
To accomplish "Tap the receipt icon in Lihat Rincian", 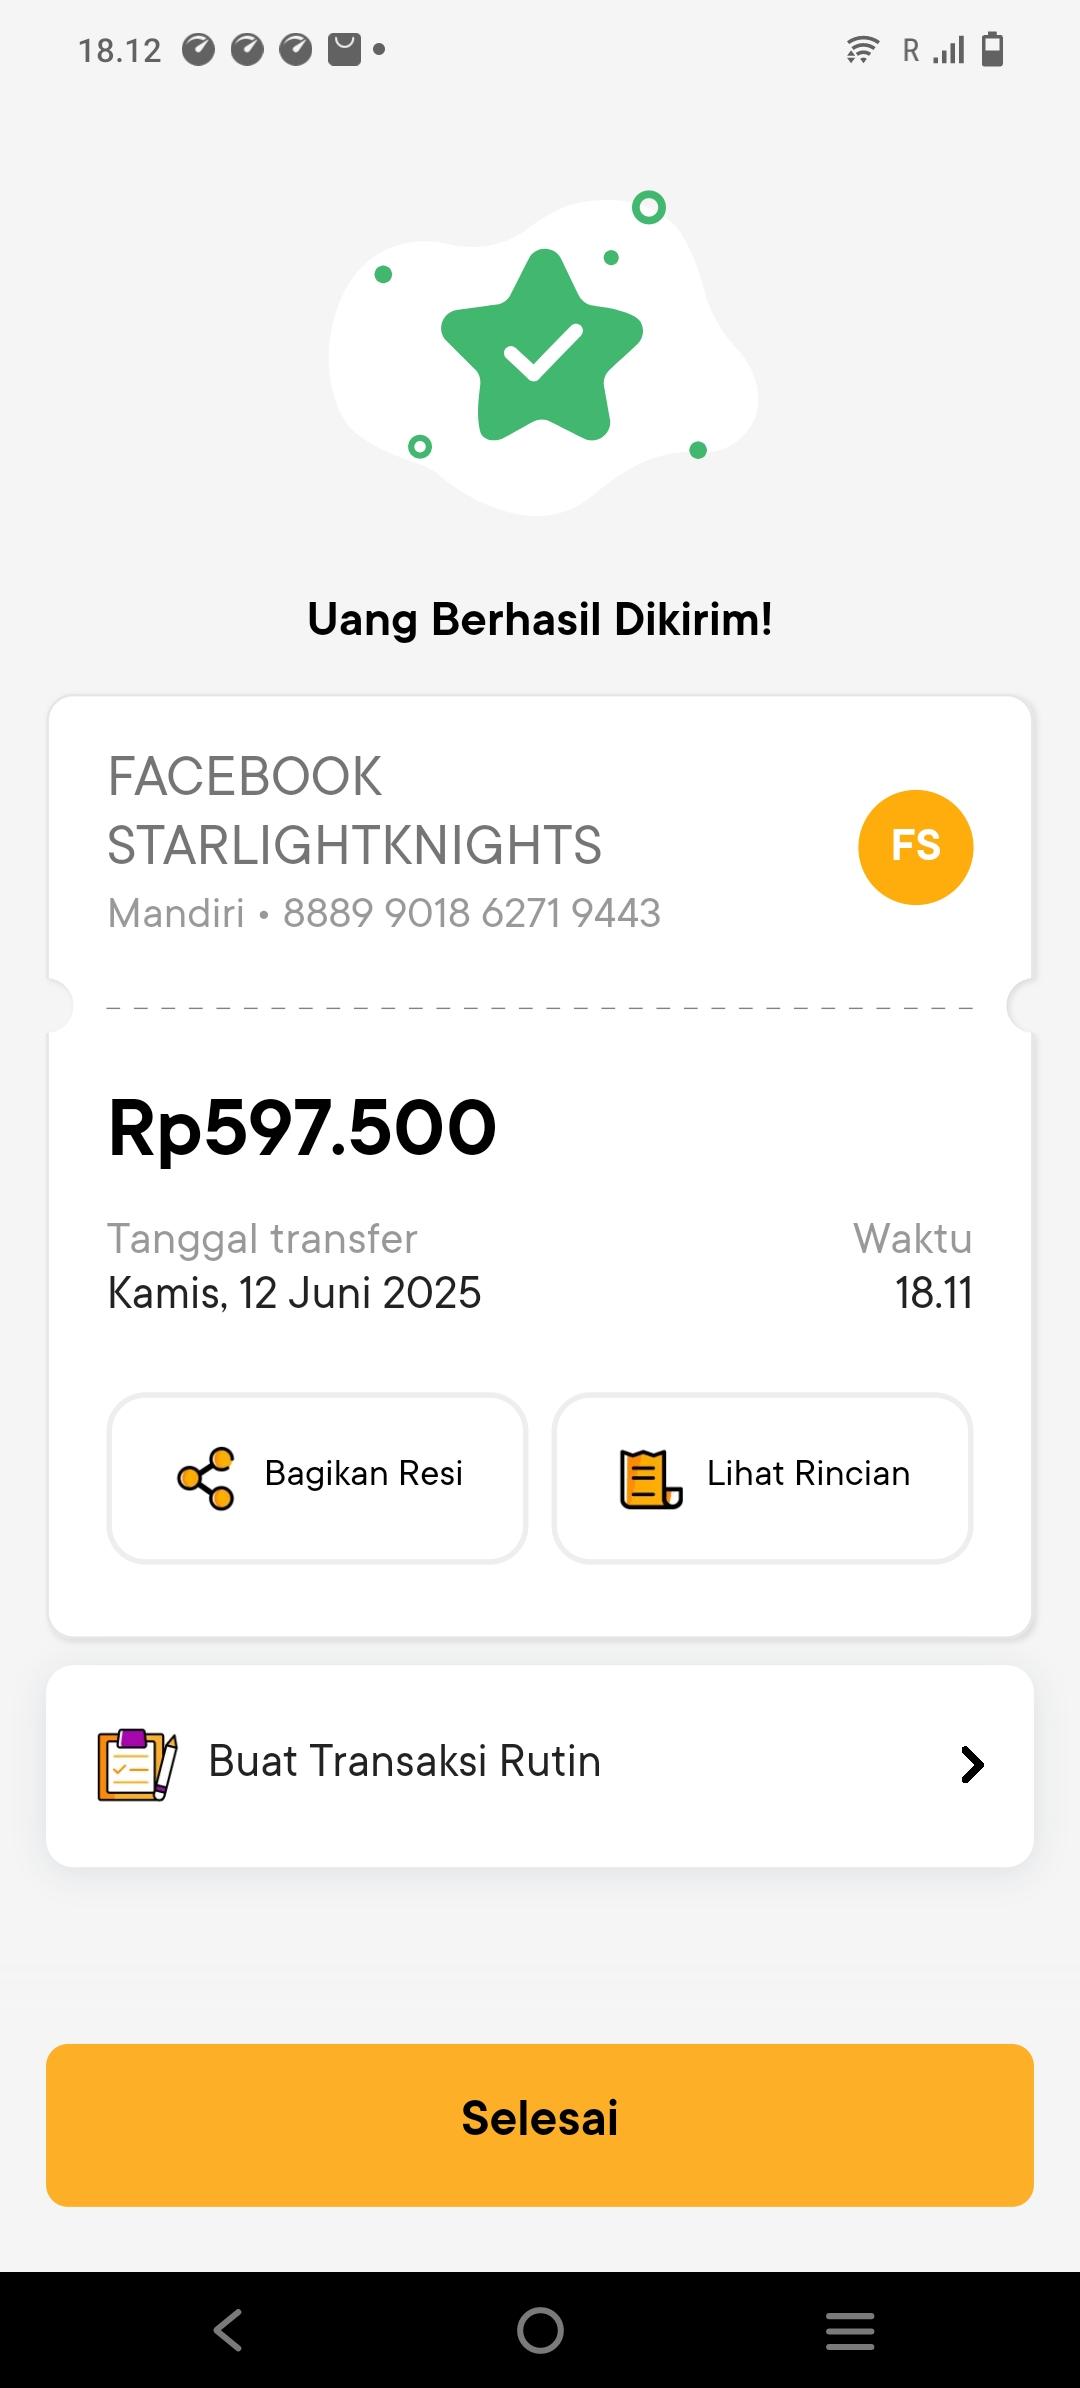I will coord(650,1478).
